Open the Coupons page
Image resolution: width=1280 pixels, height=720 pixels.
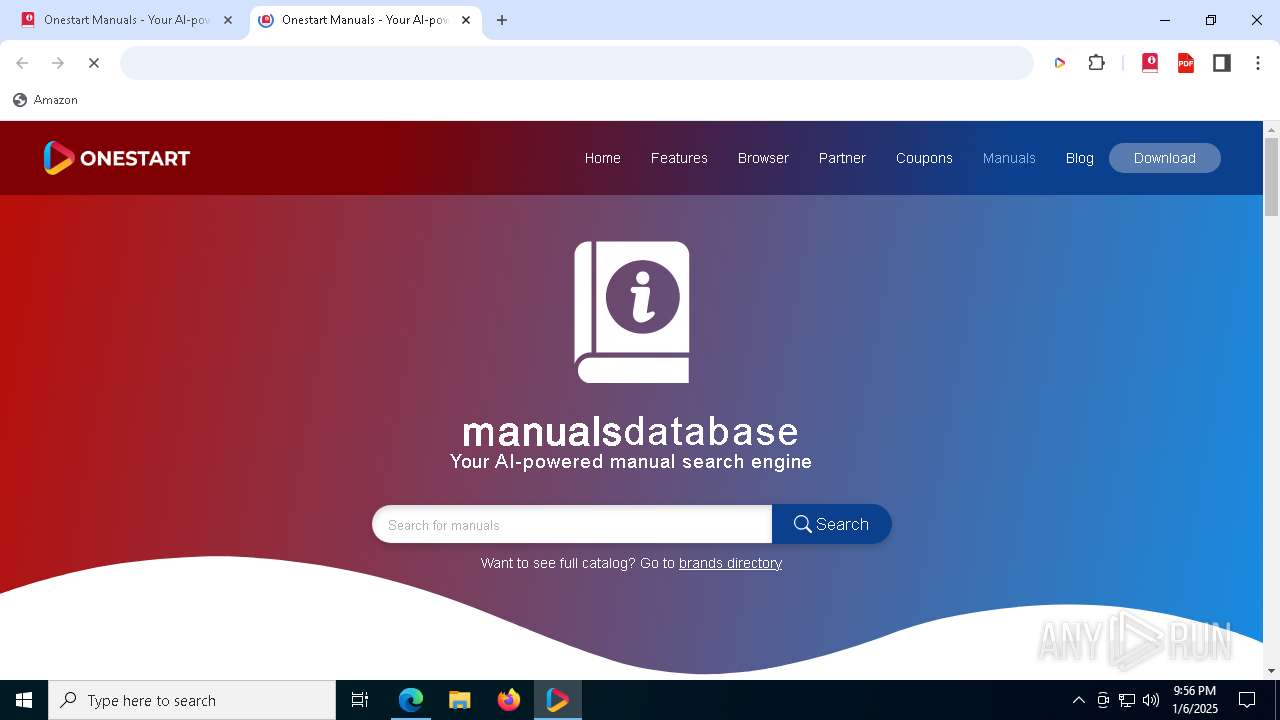click(924, 158)
